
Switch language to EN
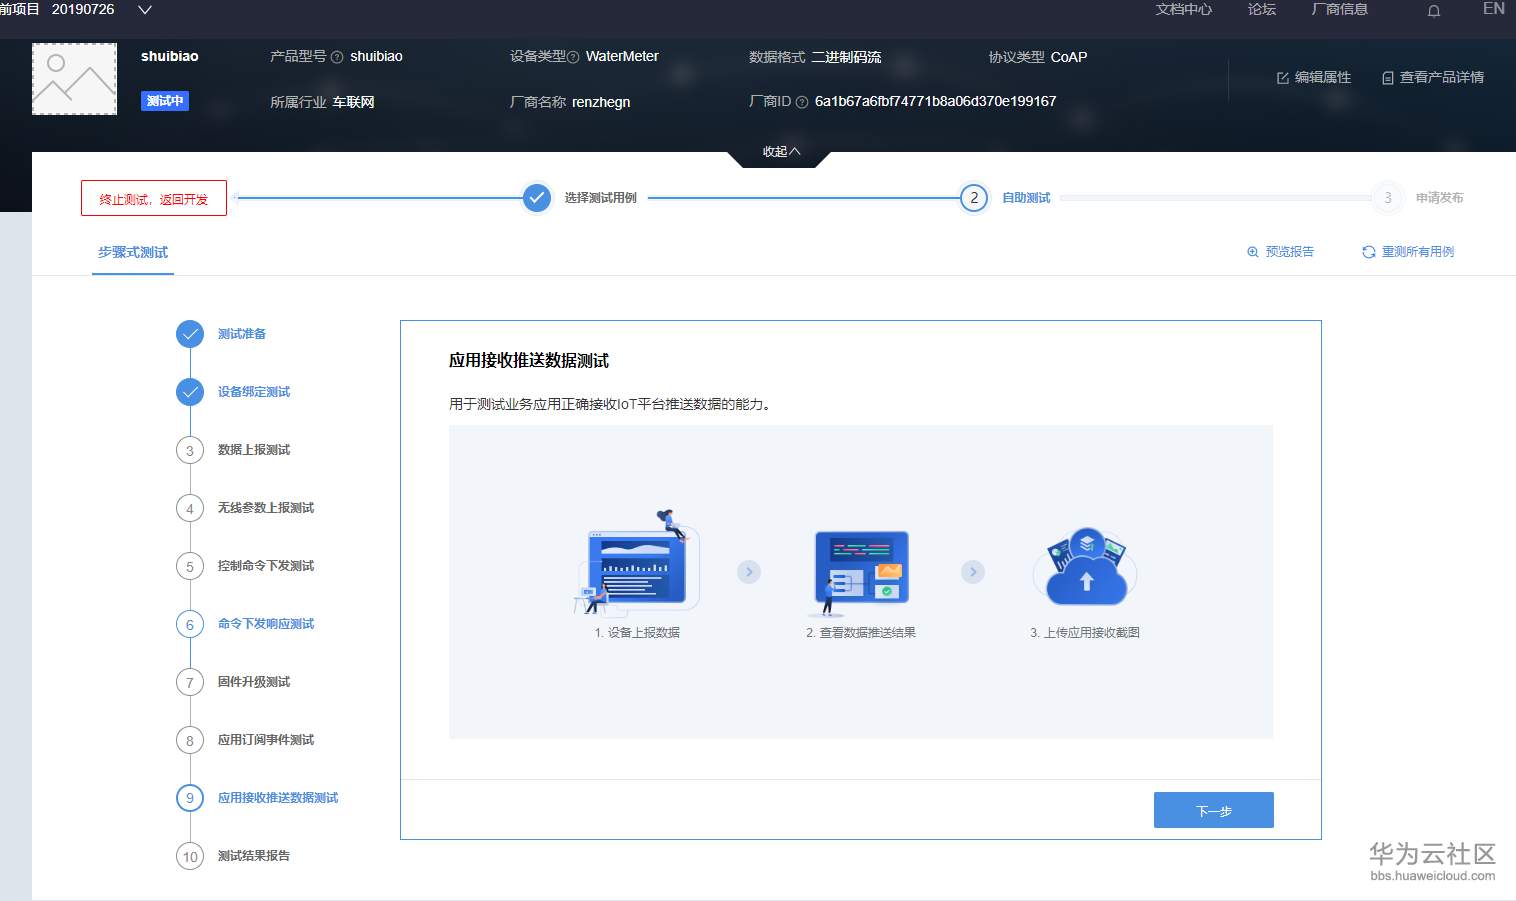click(1493, 9)
